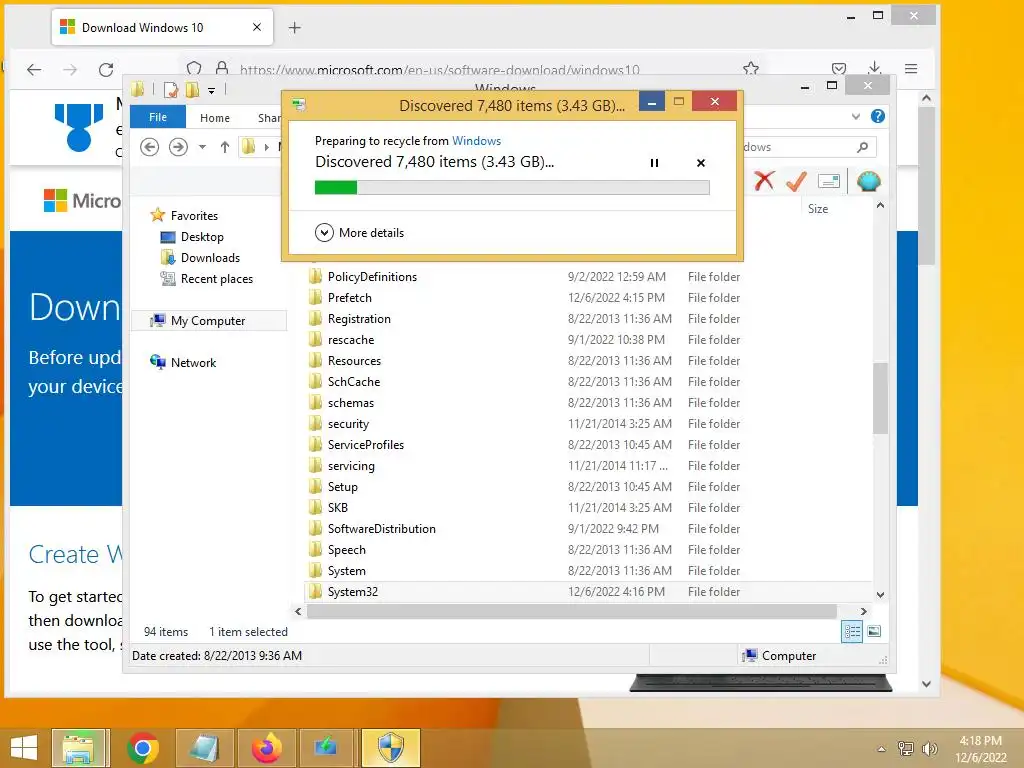The image size is (1024, 768).
Task: Click the red X delete icon
Action: pyautogui.click(x=763, y=181)
